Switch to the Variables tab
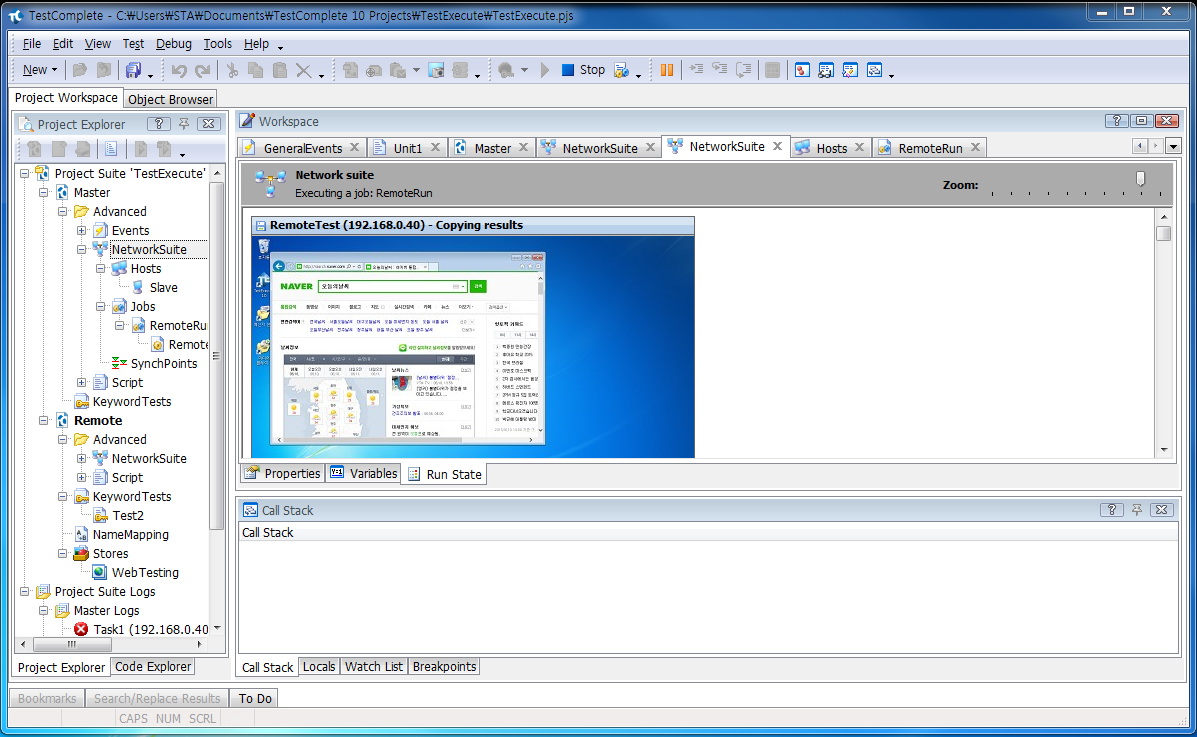The image size is (1197, 737). pos(364,474)
